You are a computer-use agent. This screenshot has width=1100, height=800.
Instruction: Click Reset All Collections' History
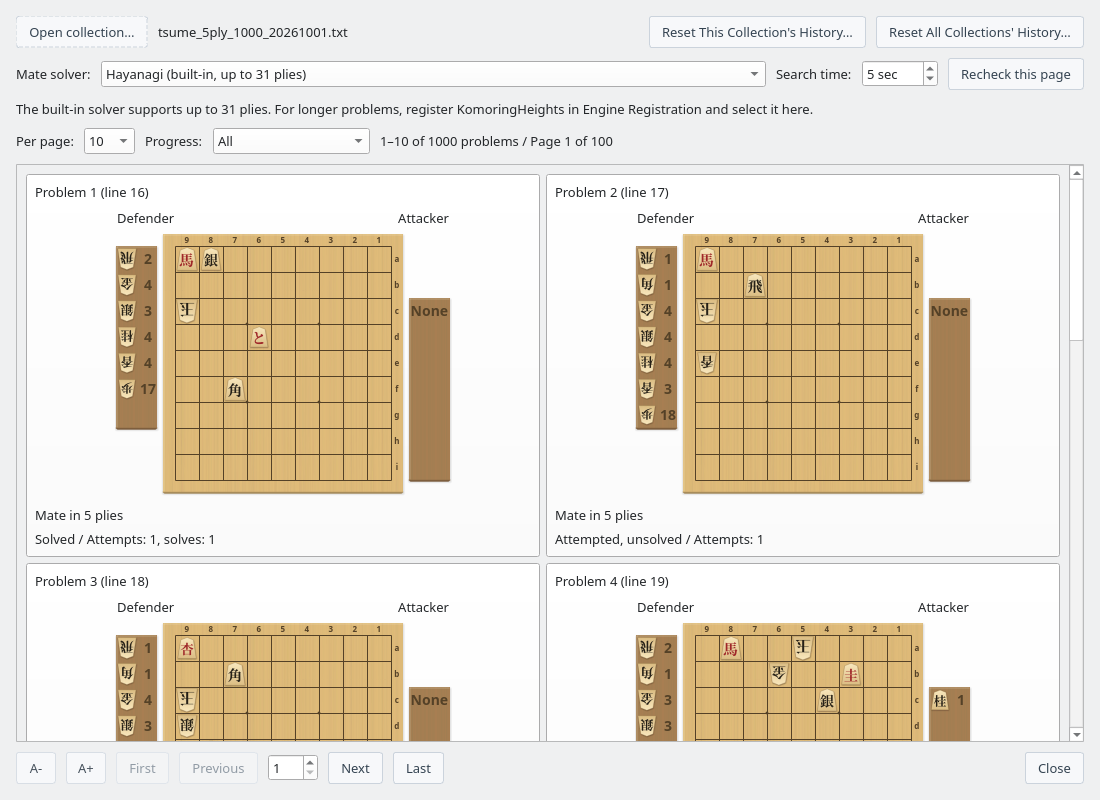(x=979, y=32)
